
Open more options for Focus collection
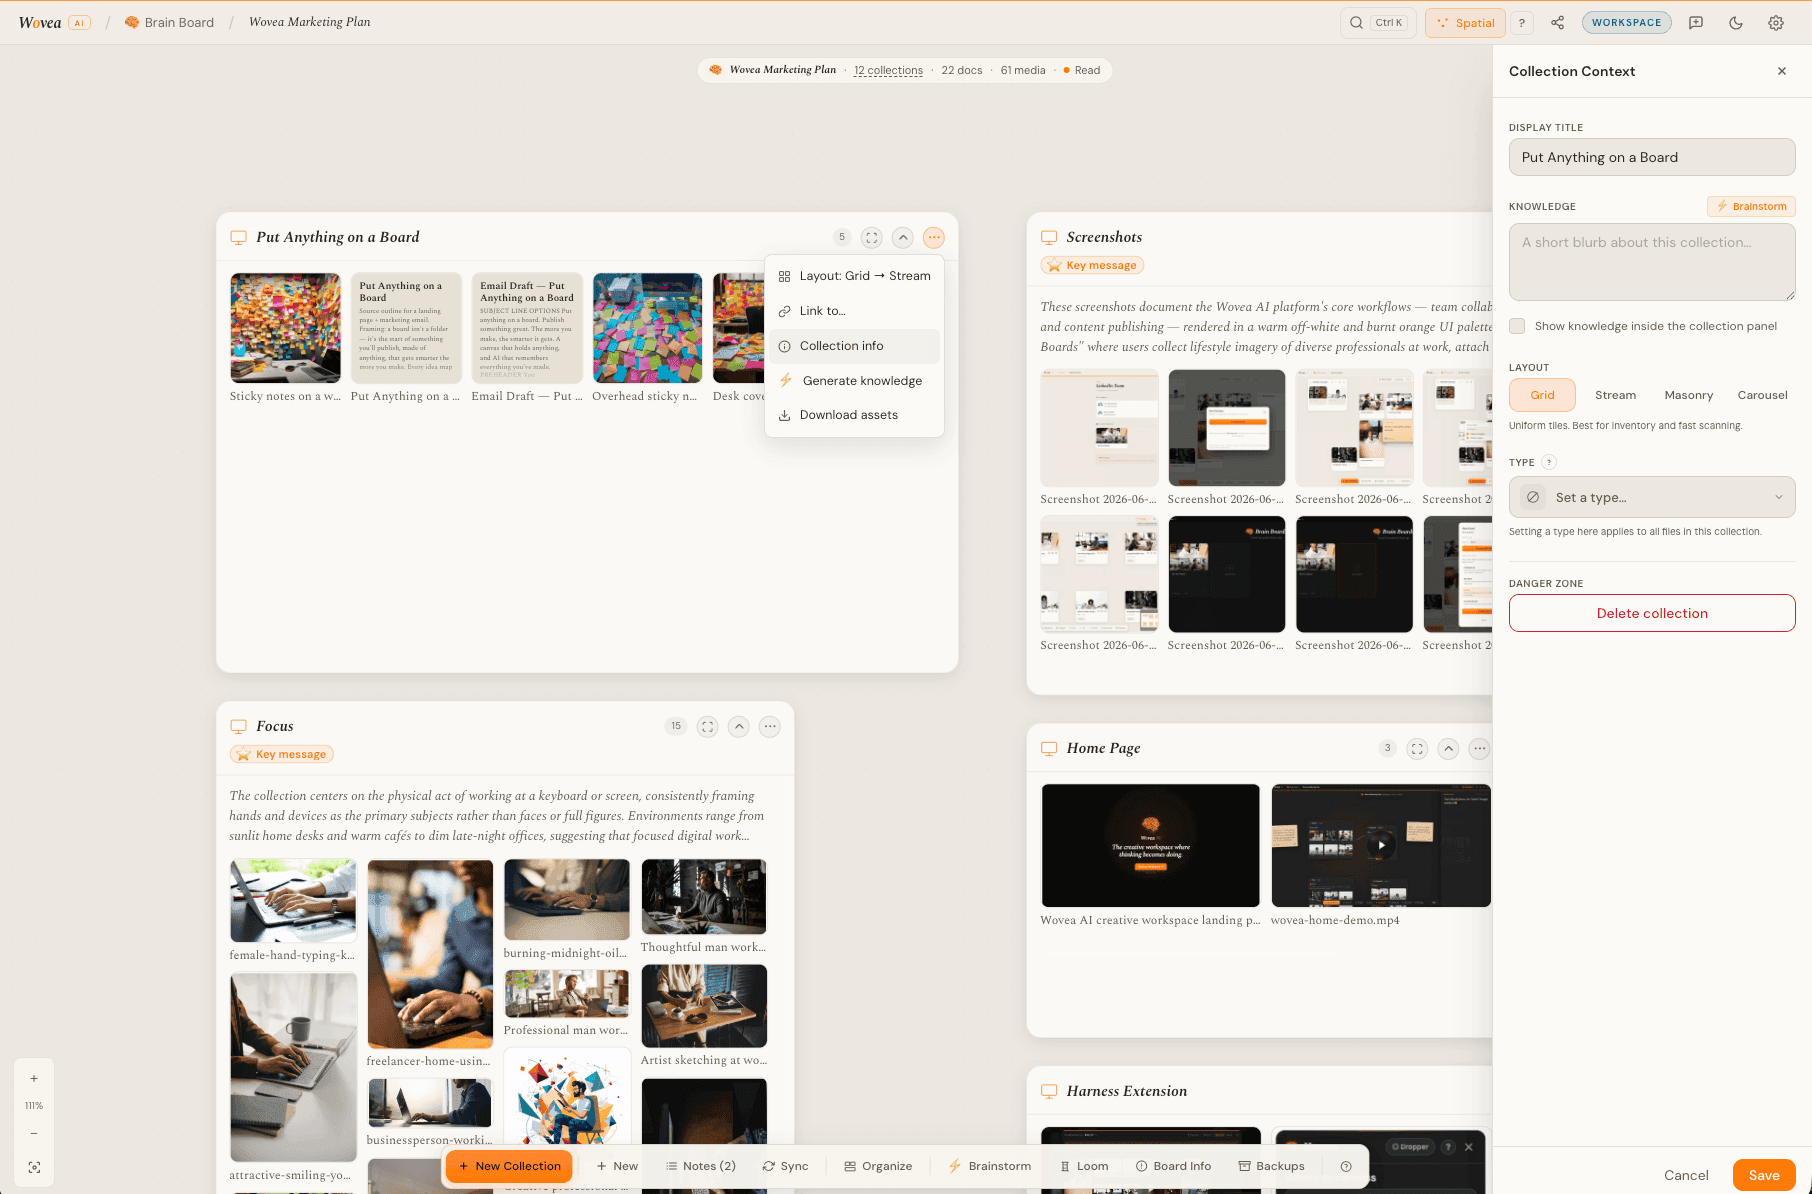tap(769, 726)
